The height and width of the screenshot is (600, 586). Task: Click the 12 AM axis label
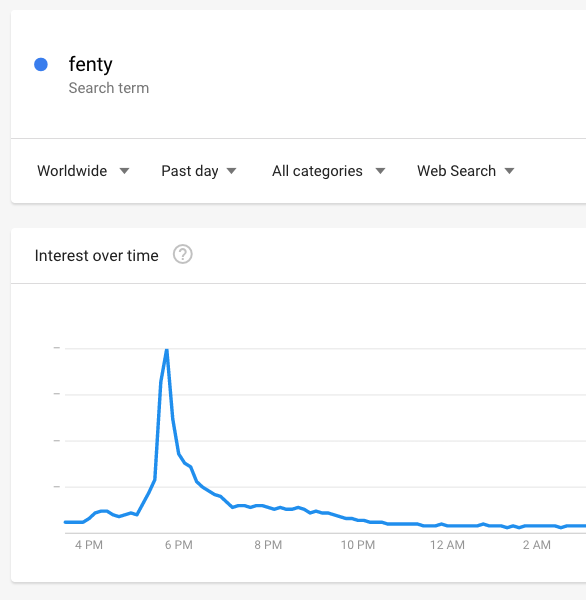[x=447, y=545]
